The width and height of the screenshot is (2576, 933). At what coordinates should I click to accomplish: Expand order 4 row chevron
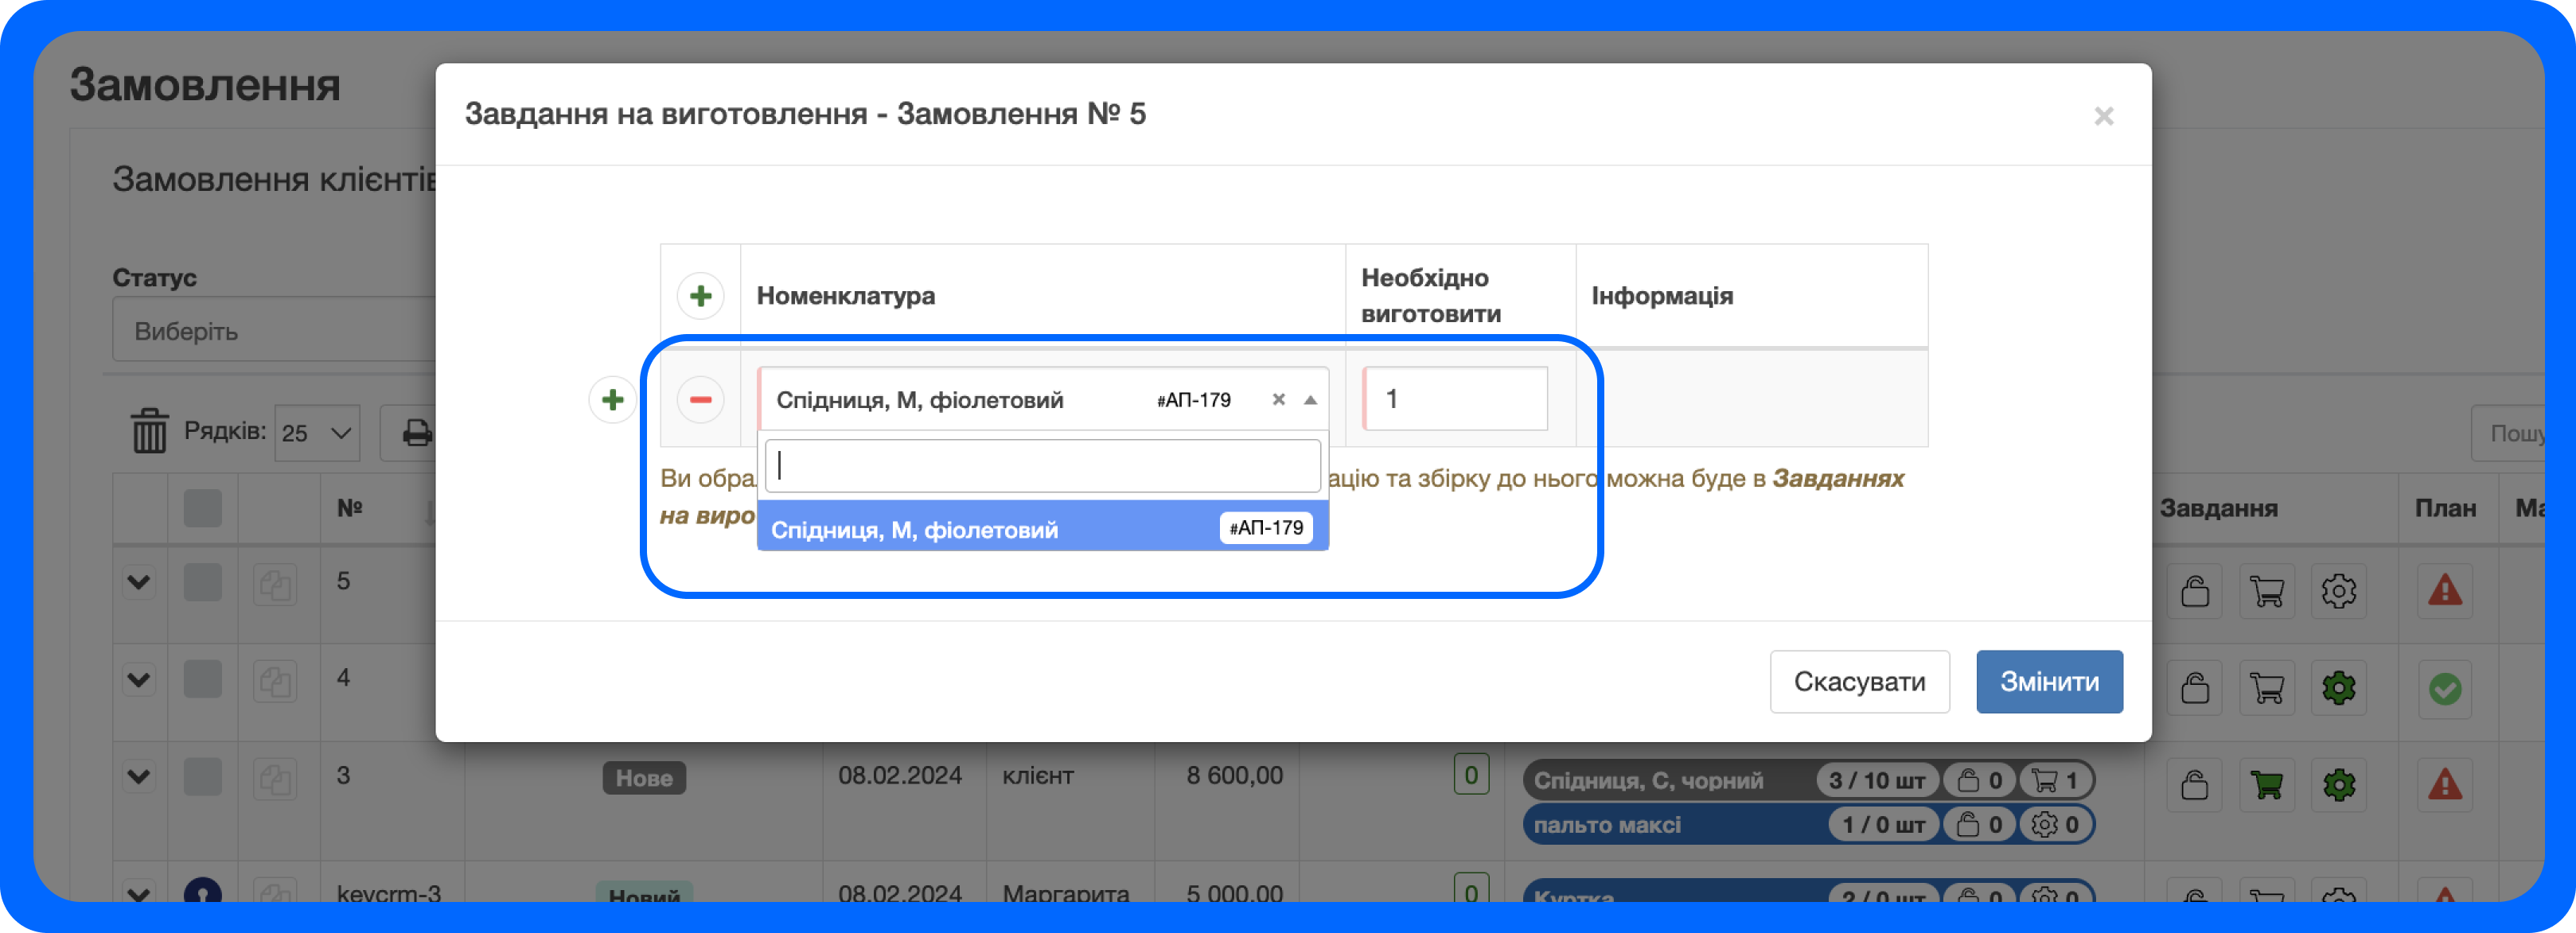(x=139, y=679)
